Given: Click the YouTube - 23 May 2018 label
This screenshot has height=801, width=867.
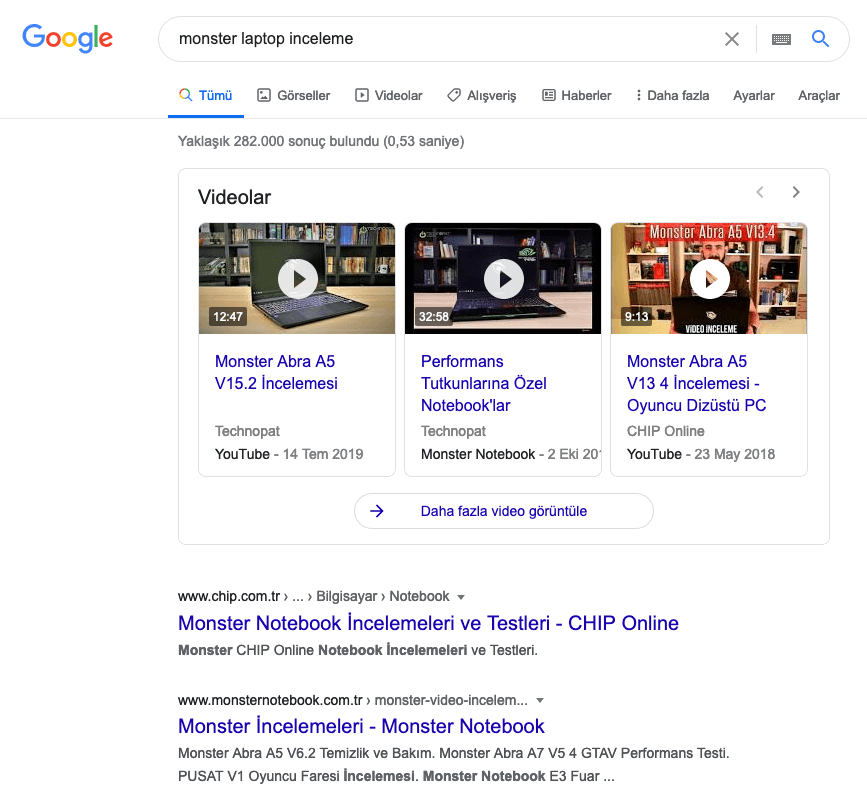Looking at the screenshot, I should [x=701, y=454].
